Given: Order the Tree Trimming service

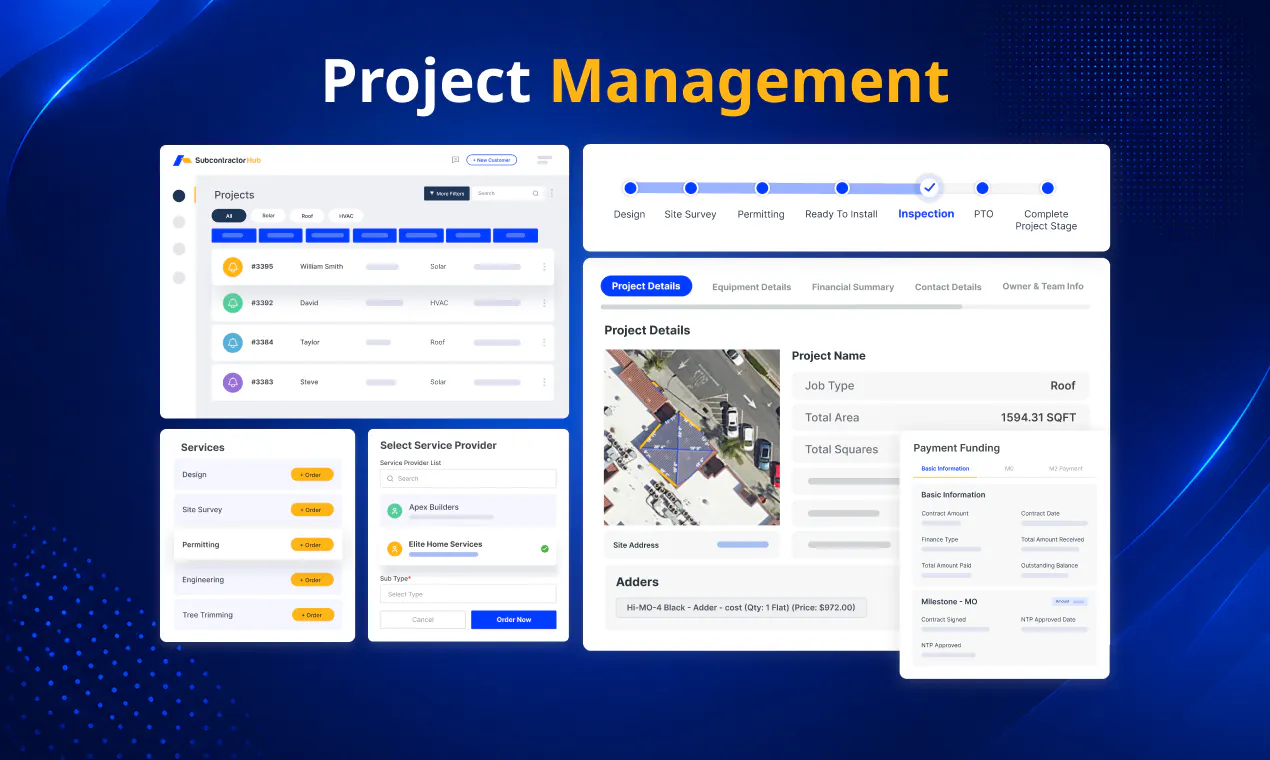Looking at the screenshot, I should coord(312,615).
